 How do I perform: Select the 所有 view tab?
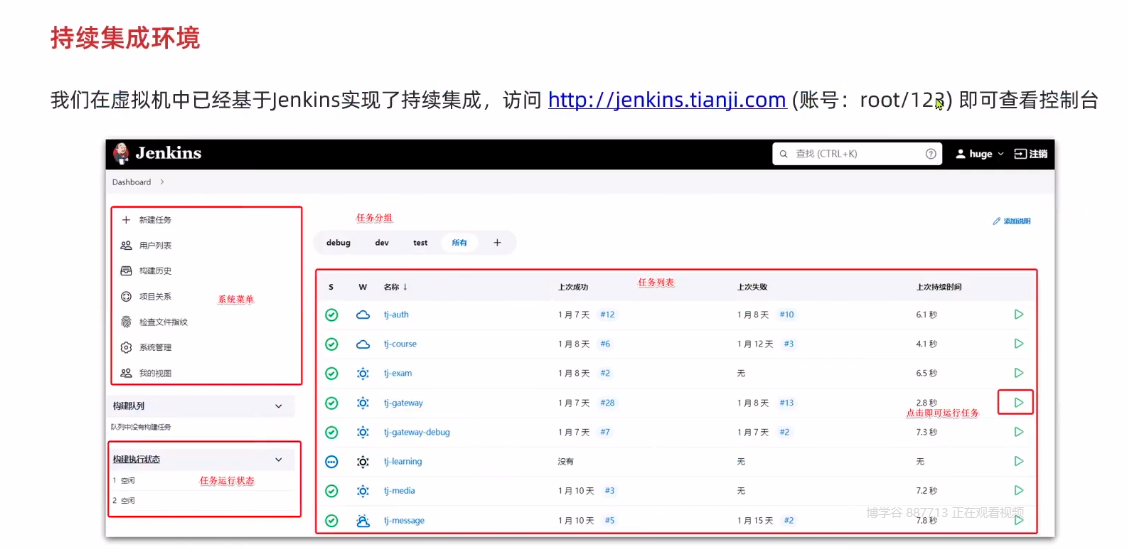pyautogui.click(x=459, y=243)
